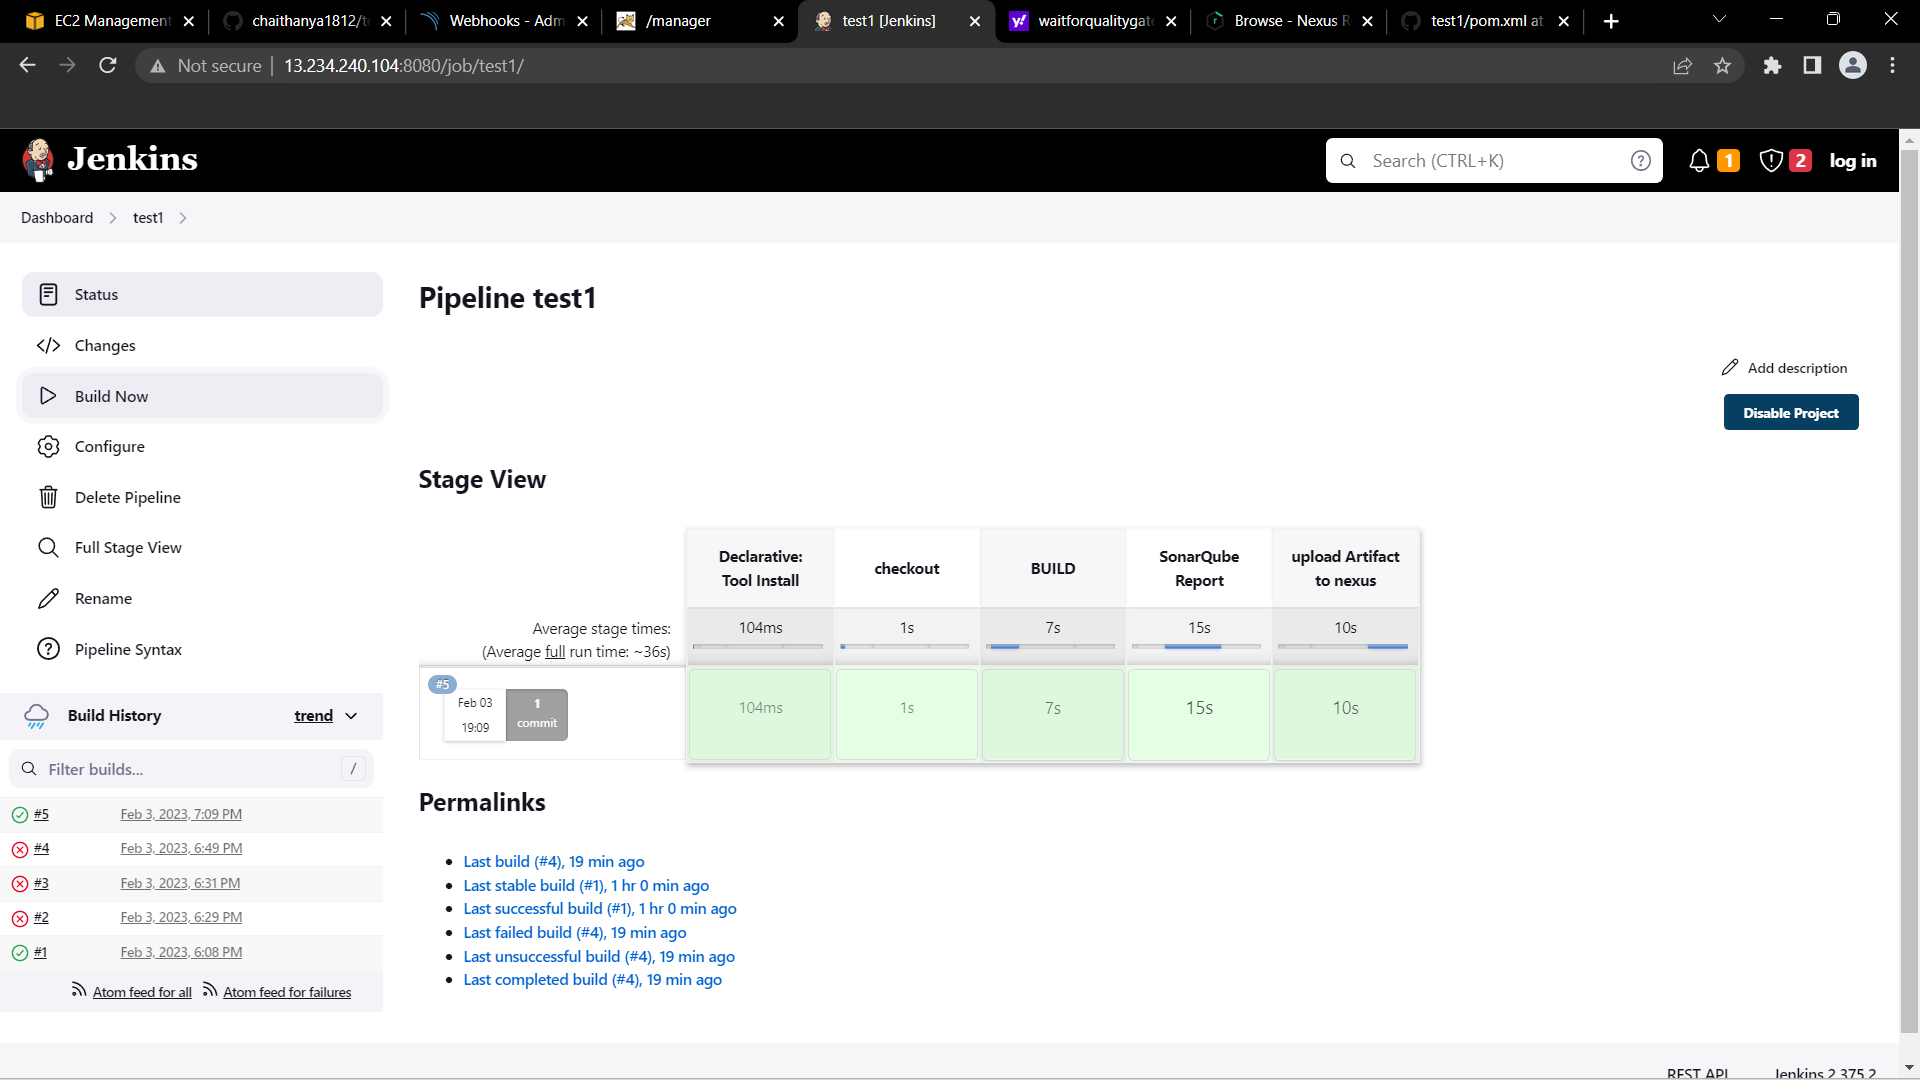Expand the test1 breadcrumb chevron
This screenshot has width=1920, height=1080.
[x=183, y=218]
